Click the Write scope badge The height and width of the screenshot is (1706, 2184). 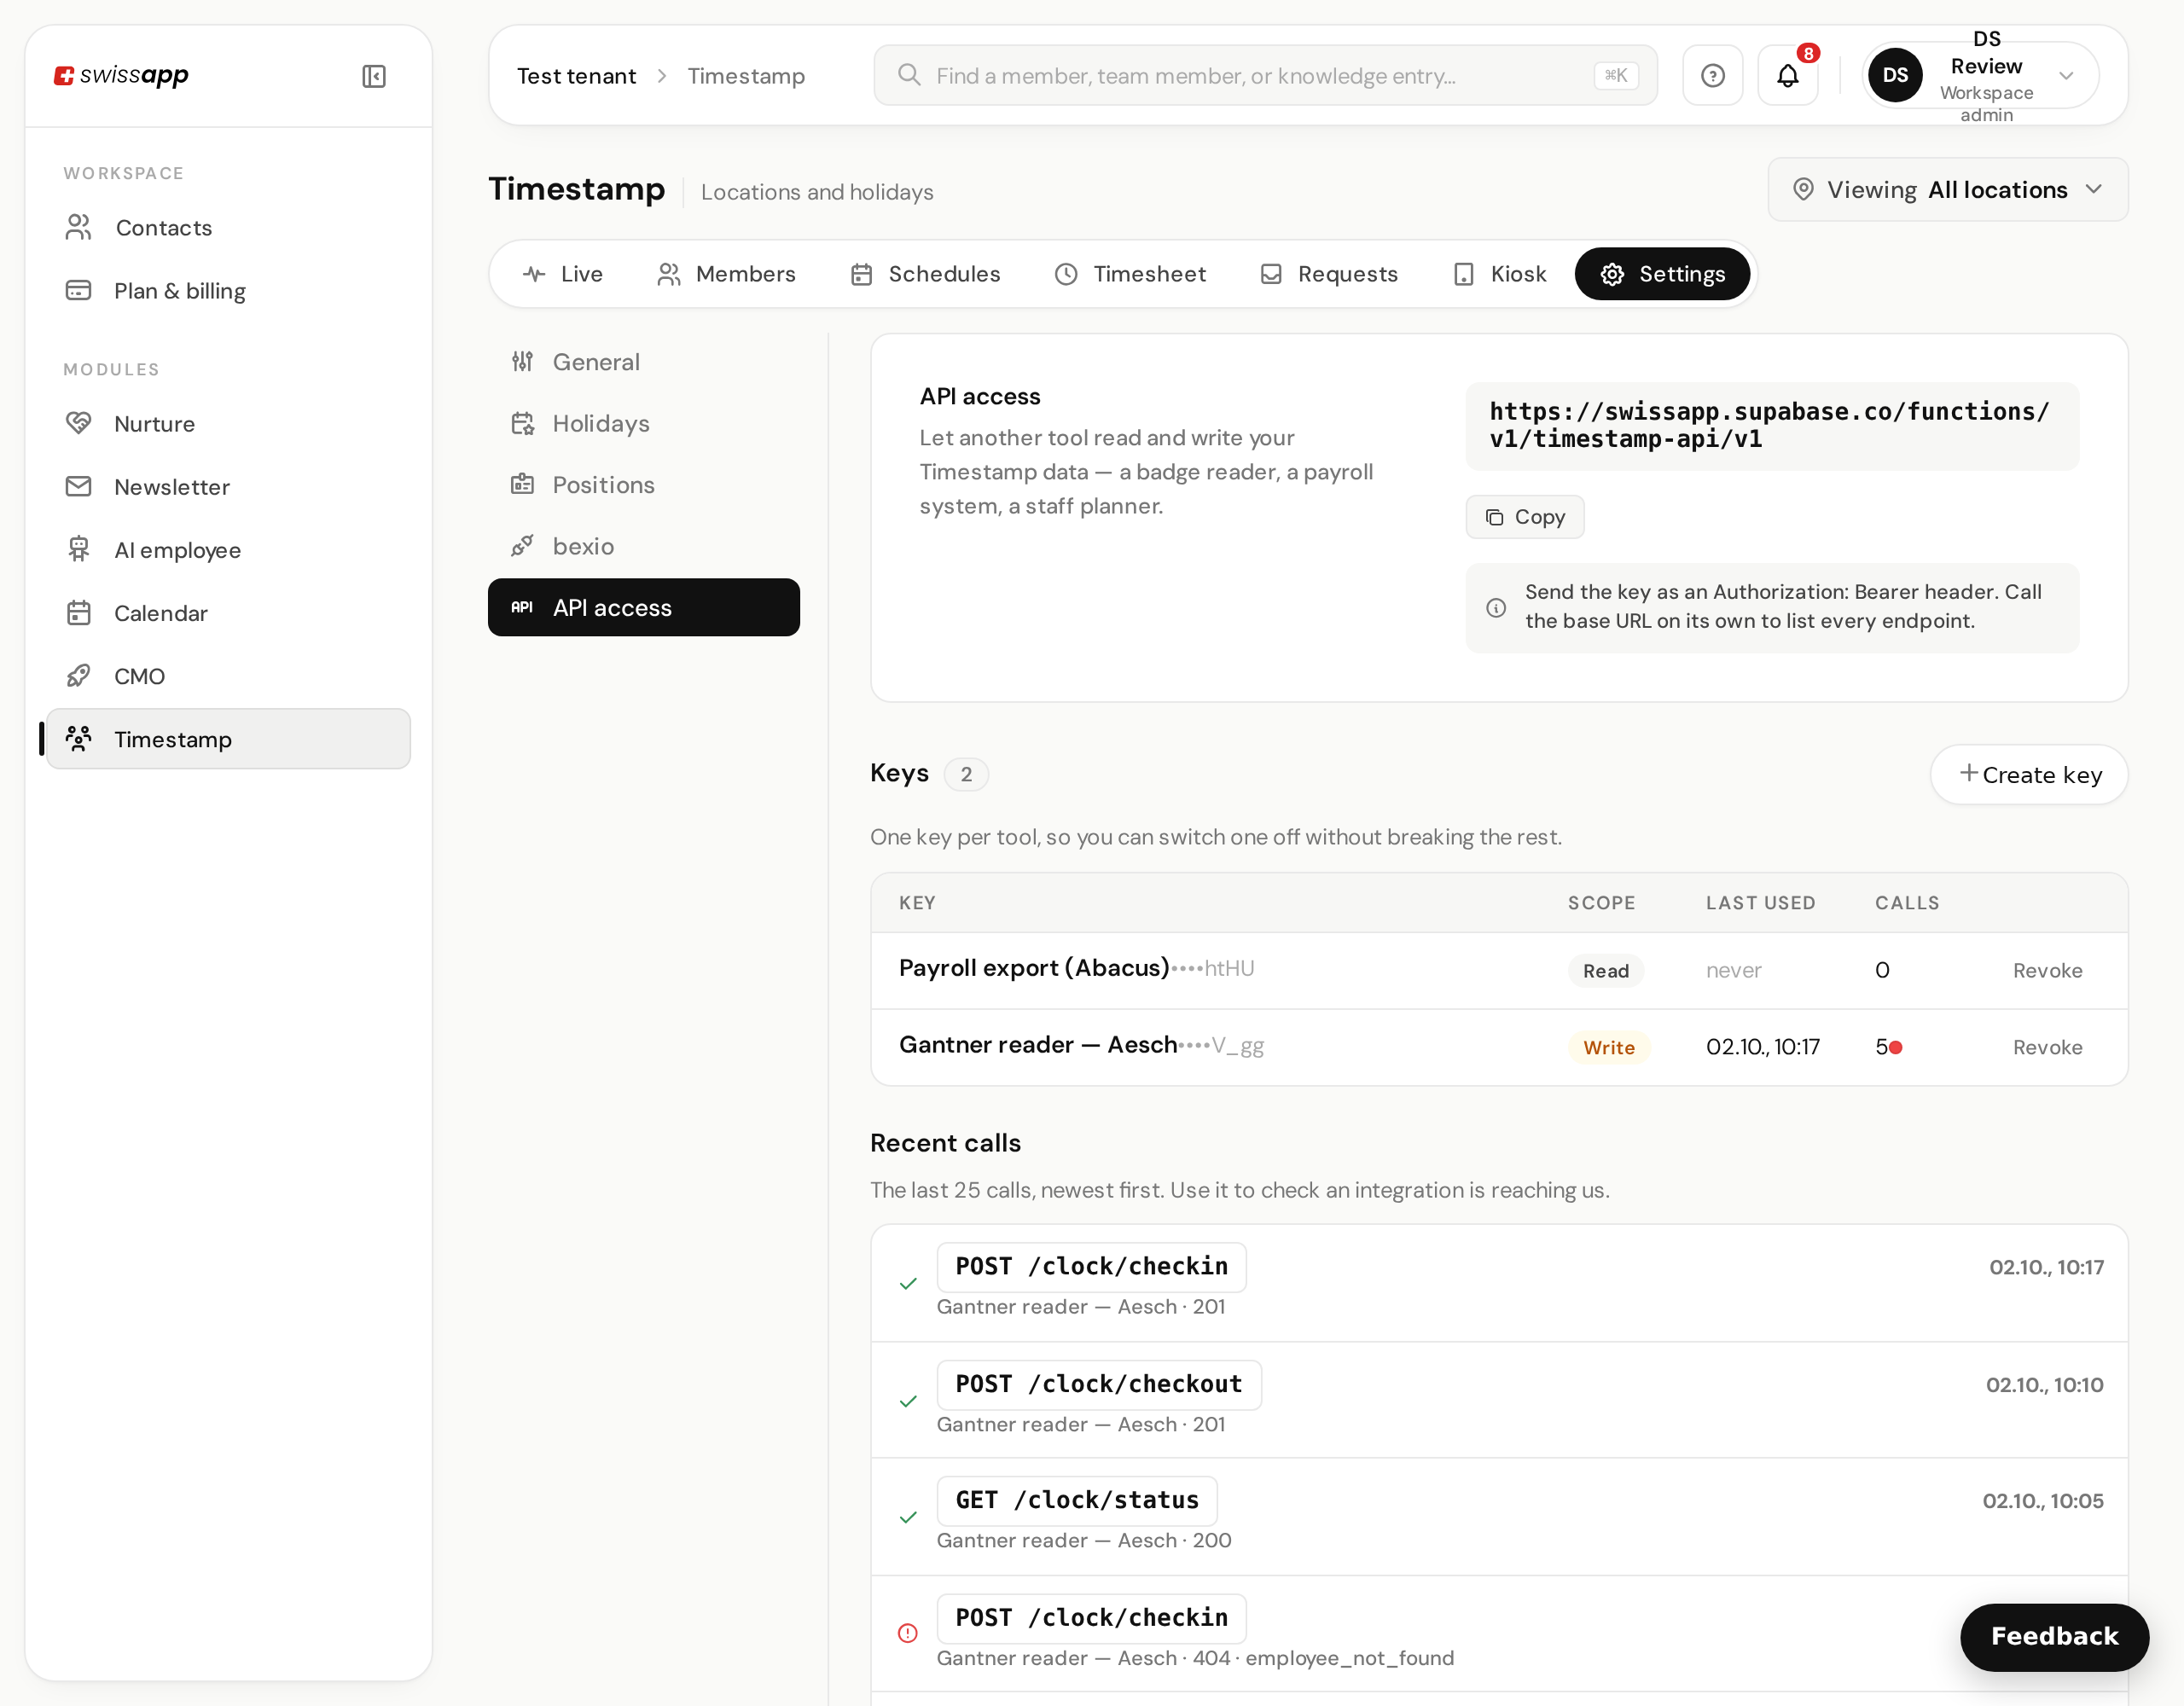pyautogui.click(x=1608, y=1048)
